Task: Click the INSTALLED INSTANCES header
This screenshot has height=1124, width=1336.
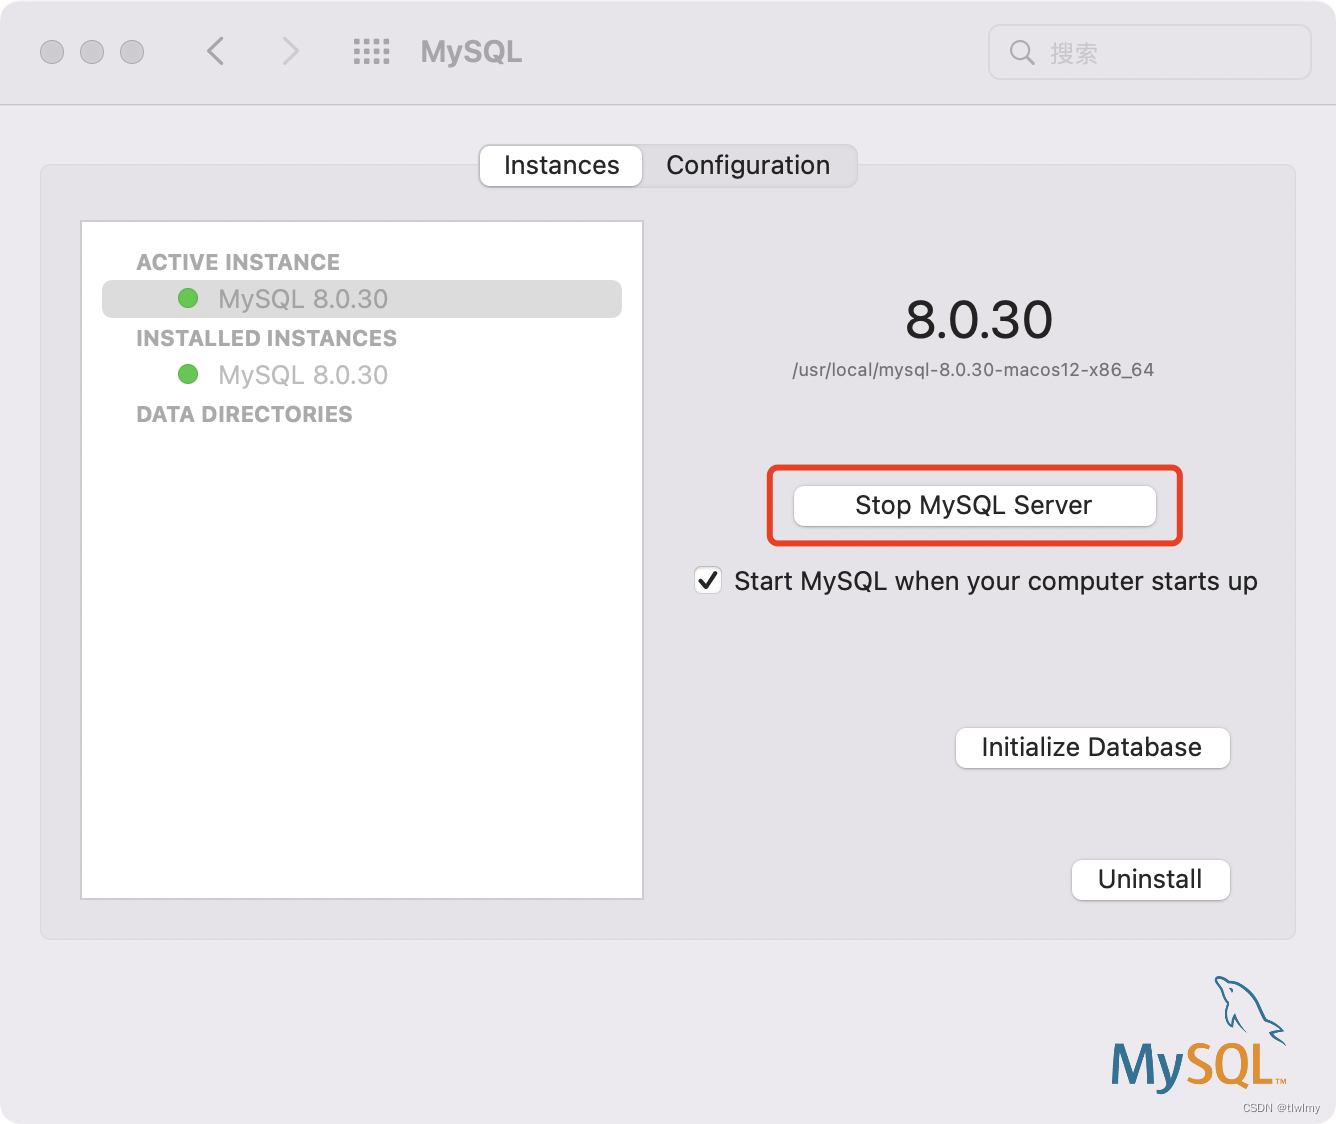Action: [x=266, y=338]
